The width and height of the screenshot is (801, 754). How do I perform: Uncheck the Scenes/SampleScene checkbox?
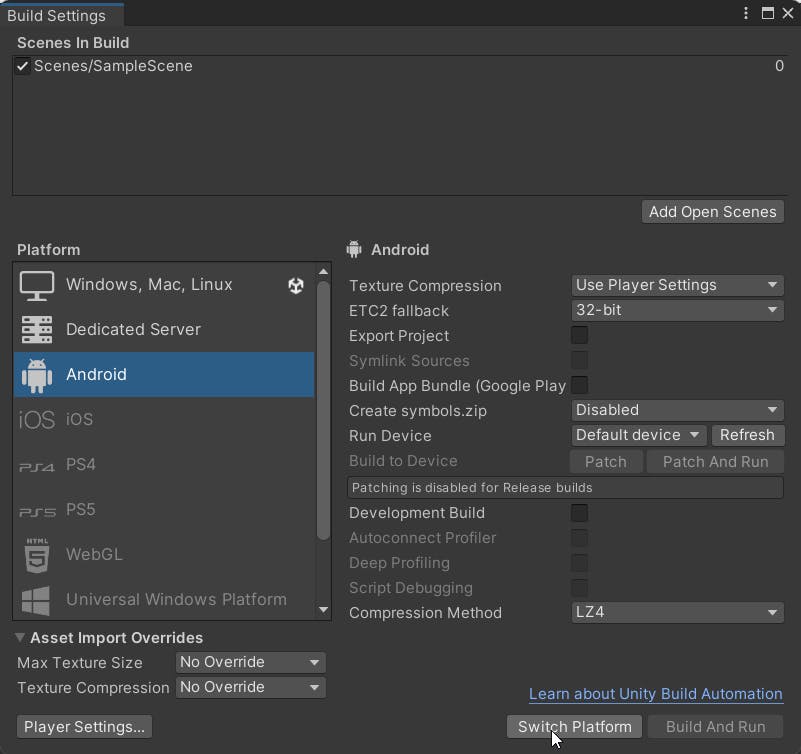22,66
